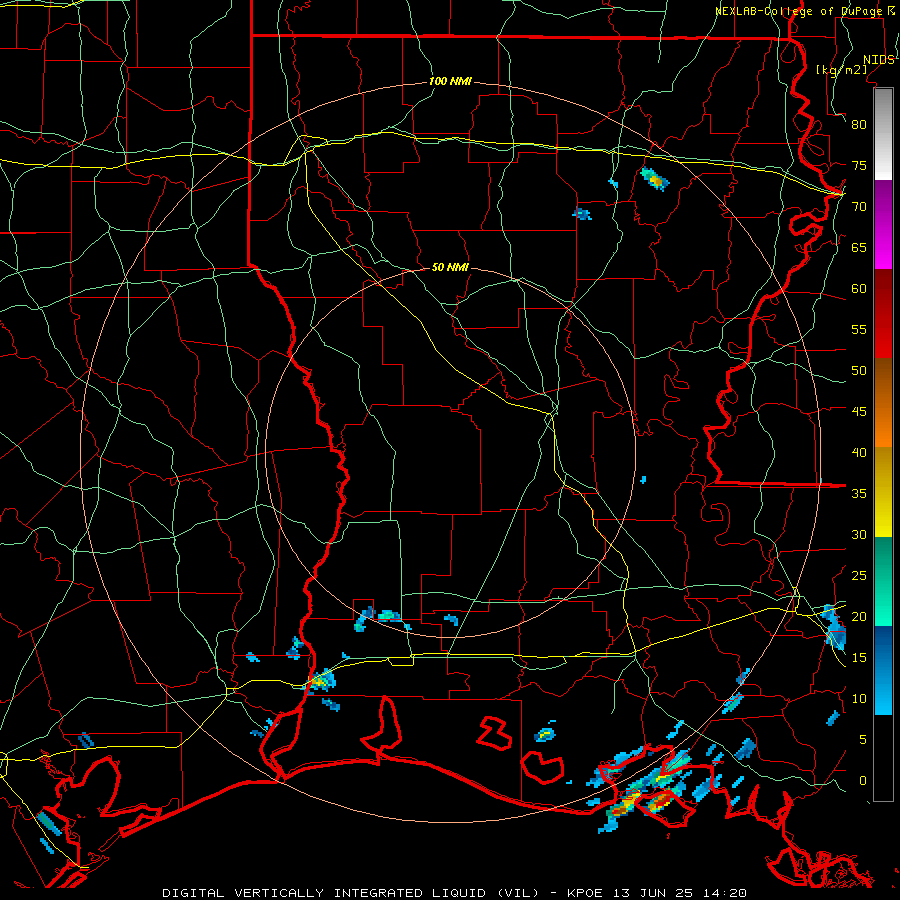Click the "[kg/m2]" units label
This screenshot has width=900, height=900.
click(x=842, y=70)
